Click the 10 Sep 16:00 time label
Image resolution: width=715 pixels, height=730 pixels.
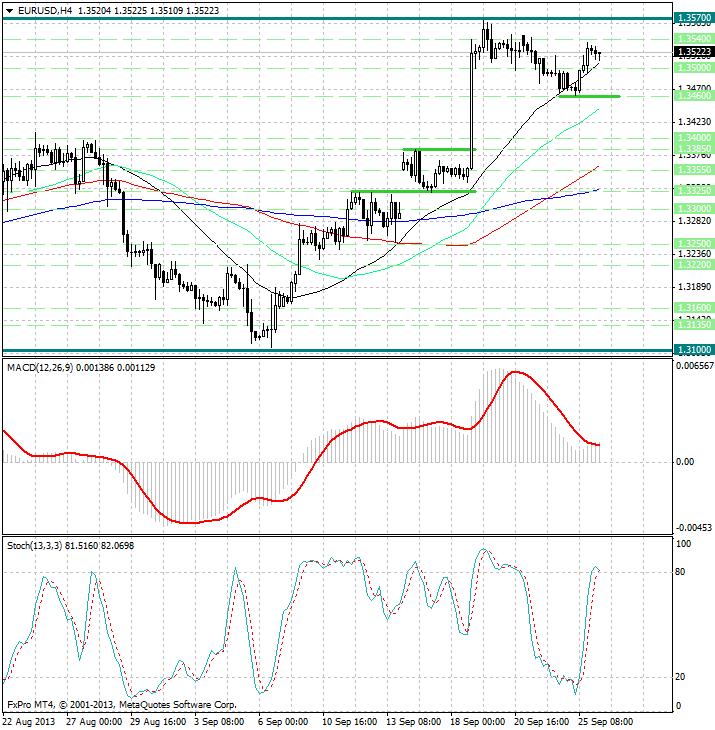point(350,722)
